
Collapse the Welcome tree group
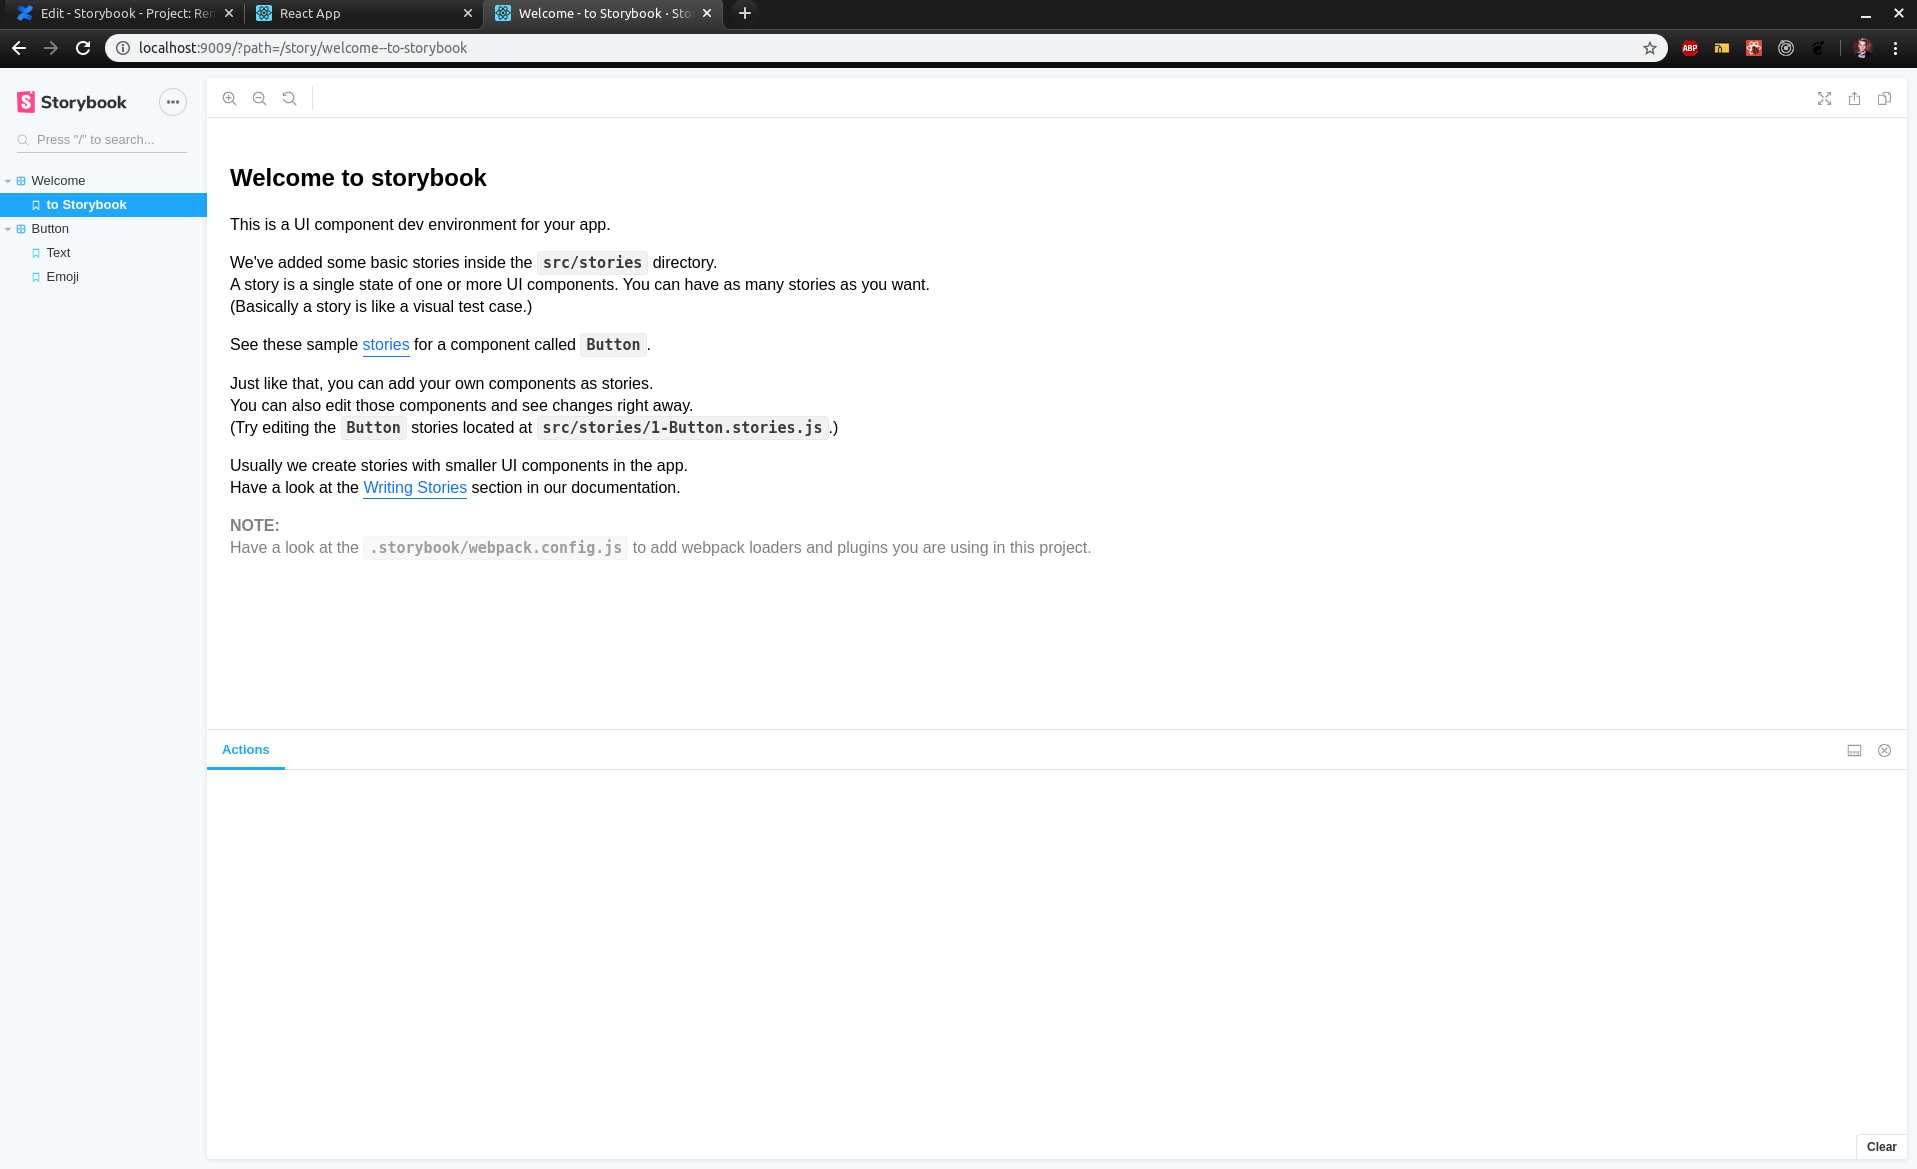8,181
